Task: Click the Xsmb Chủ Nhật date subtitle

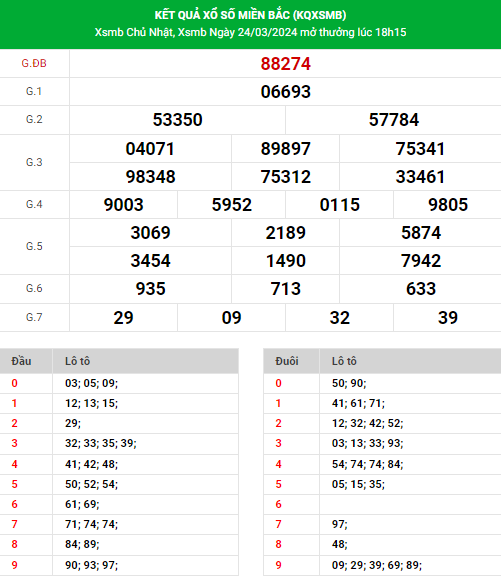Action: coord(250,32)
